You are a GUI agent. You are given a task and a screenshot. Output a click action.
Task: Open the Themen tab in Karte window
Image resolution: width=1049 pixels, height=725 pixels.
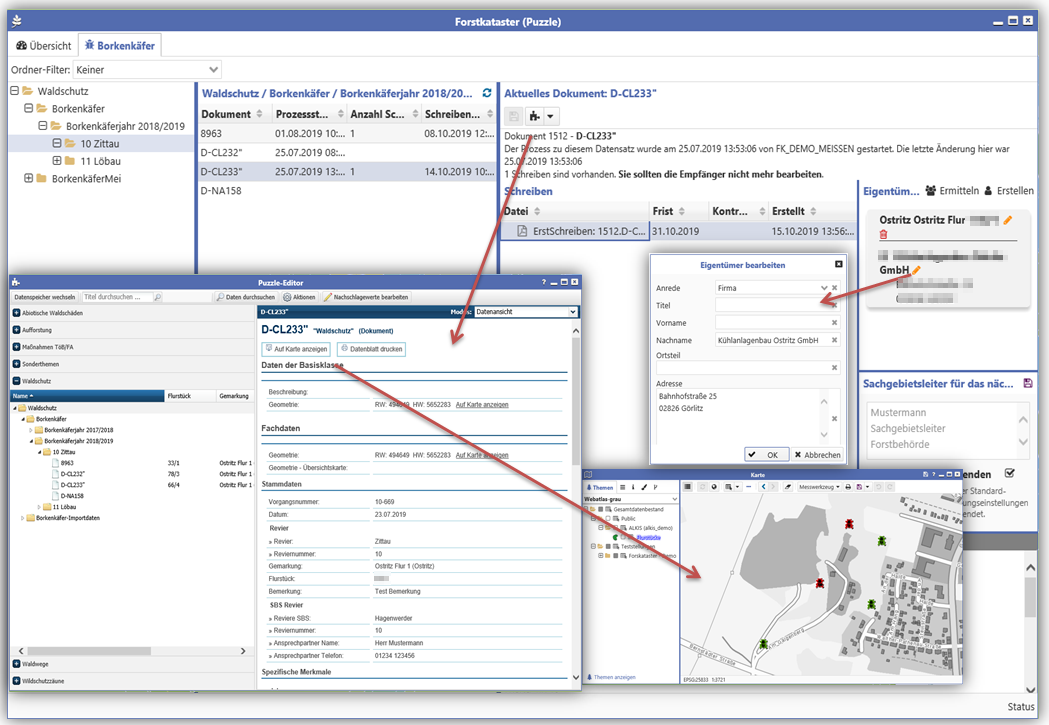(600, 487)
